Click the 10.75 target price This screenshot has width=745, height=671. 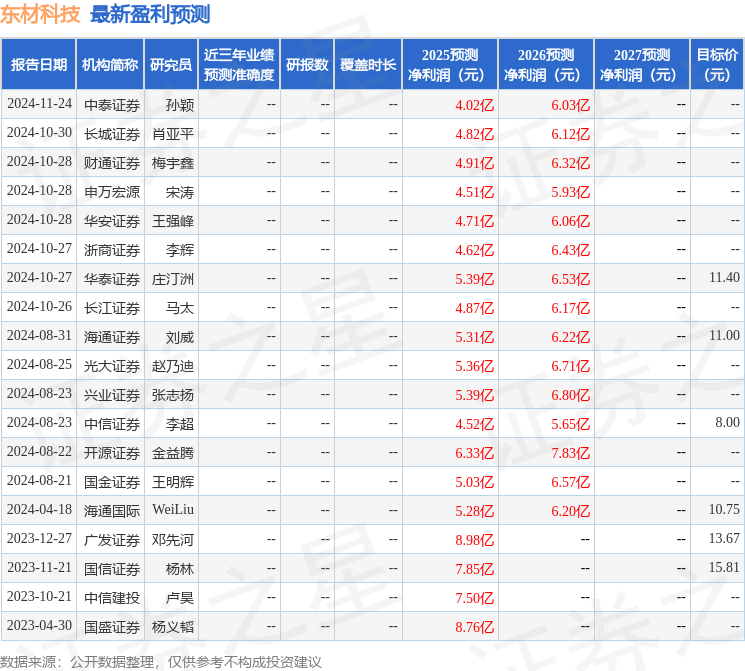click(x=725, y=509)
